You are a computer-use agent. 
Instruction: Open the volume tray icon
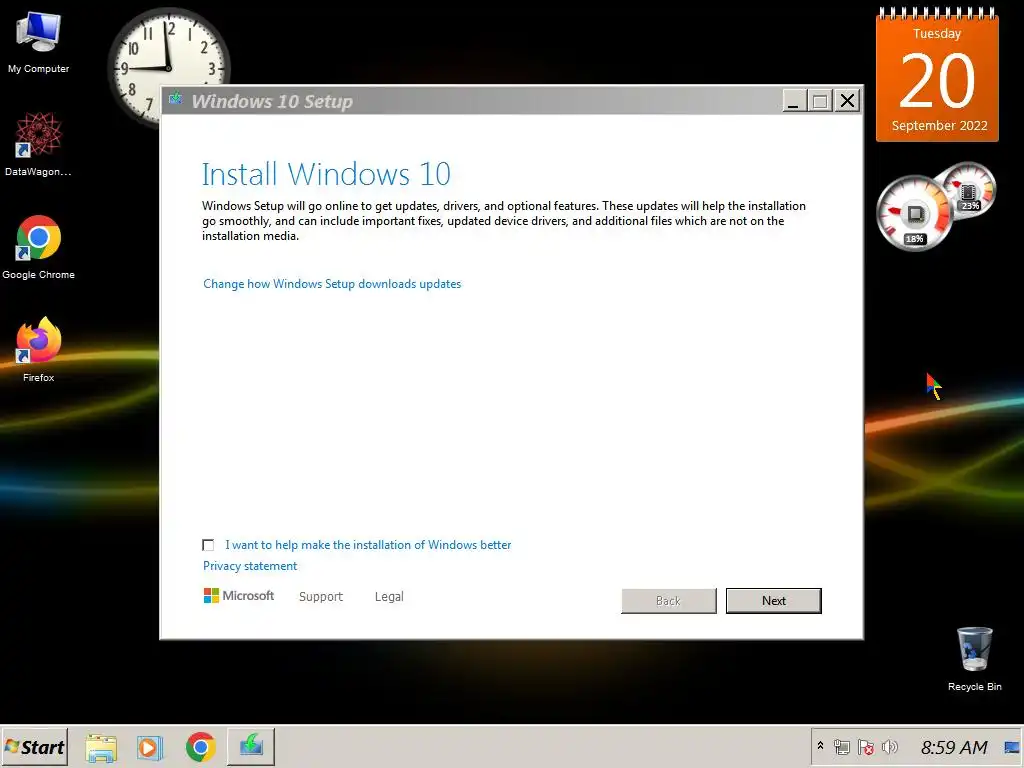pyautogui.click(x=889, y=746)
